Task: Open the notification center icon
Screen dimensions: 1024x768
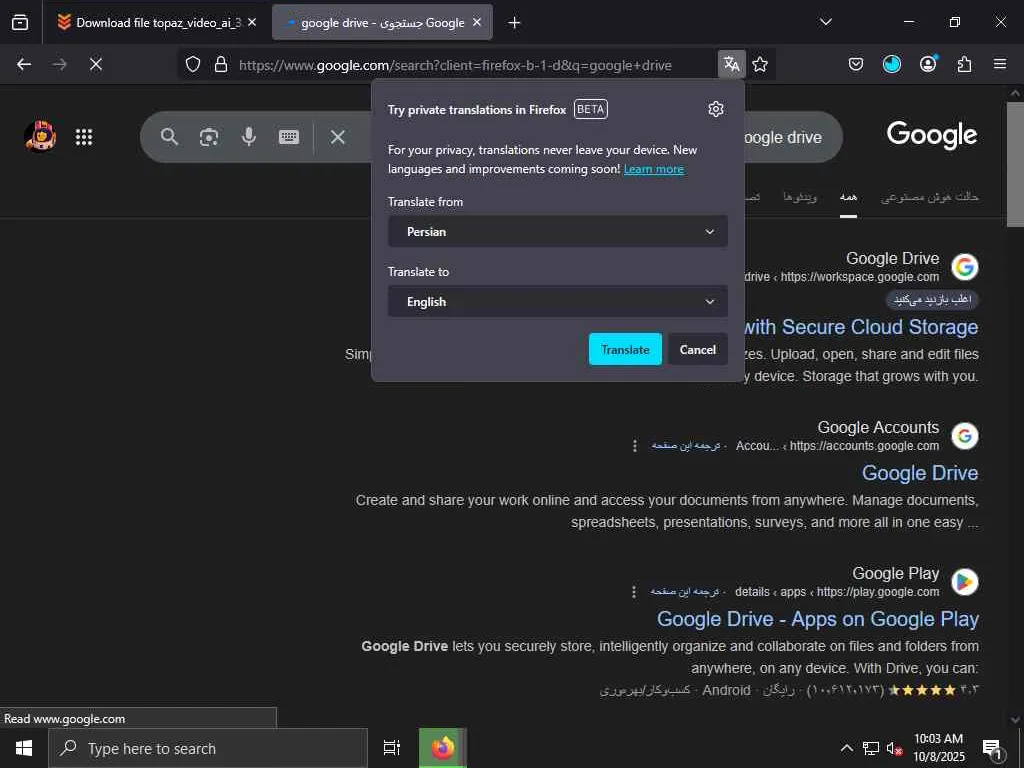Action: [x=993, y=749]
